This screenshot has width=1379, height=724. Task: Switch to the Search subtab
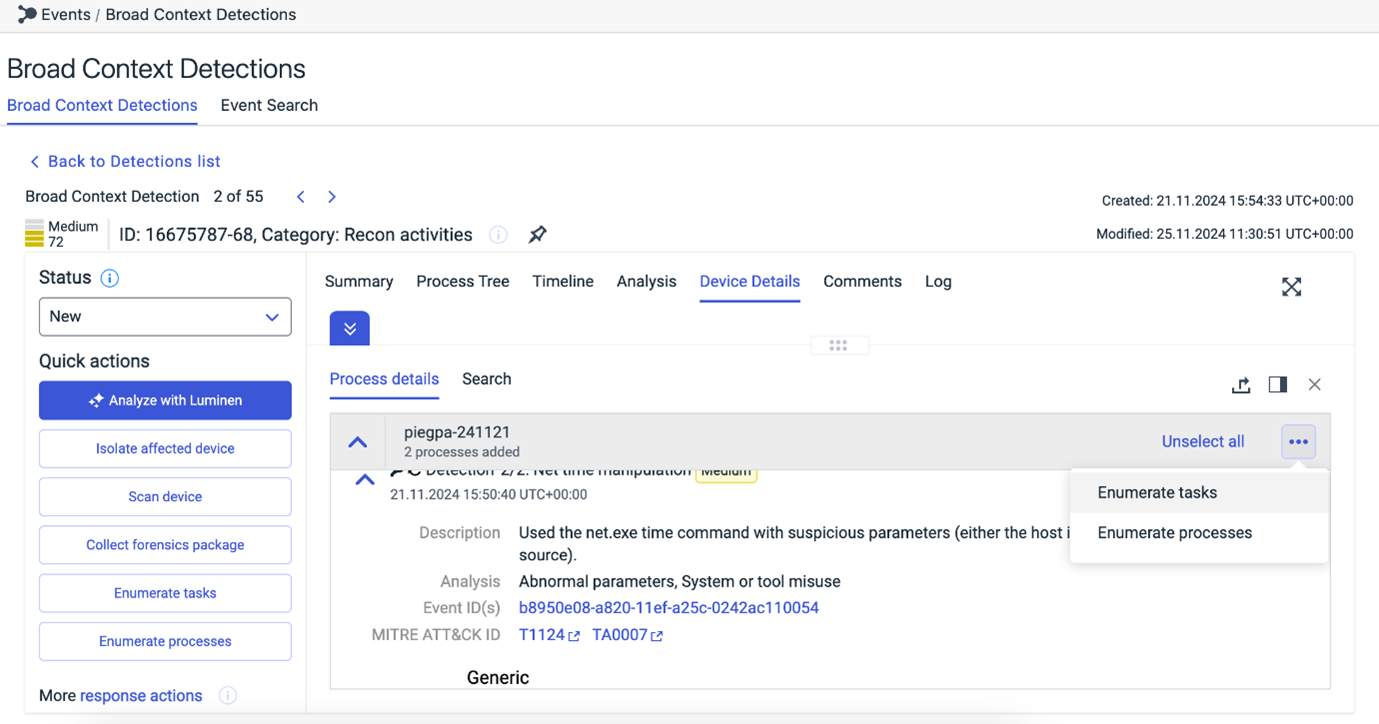coord(487,379)
